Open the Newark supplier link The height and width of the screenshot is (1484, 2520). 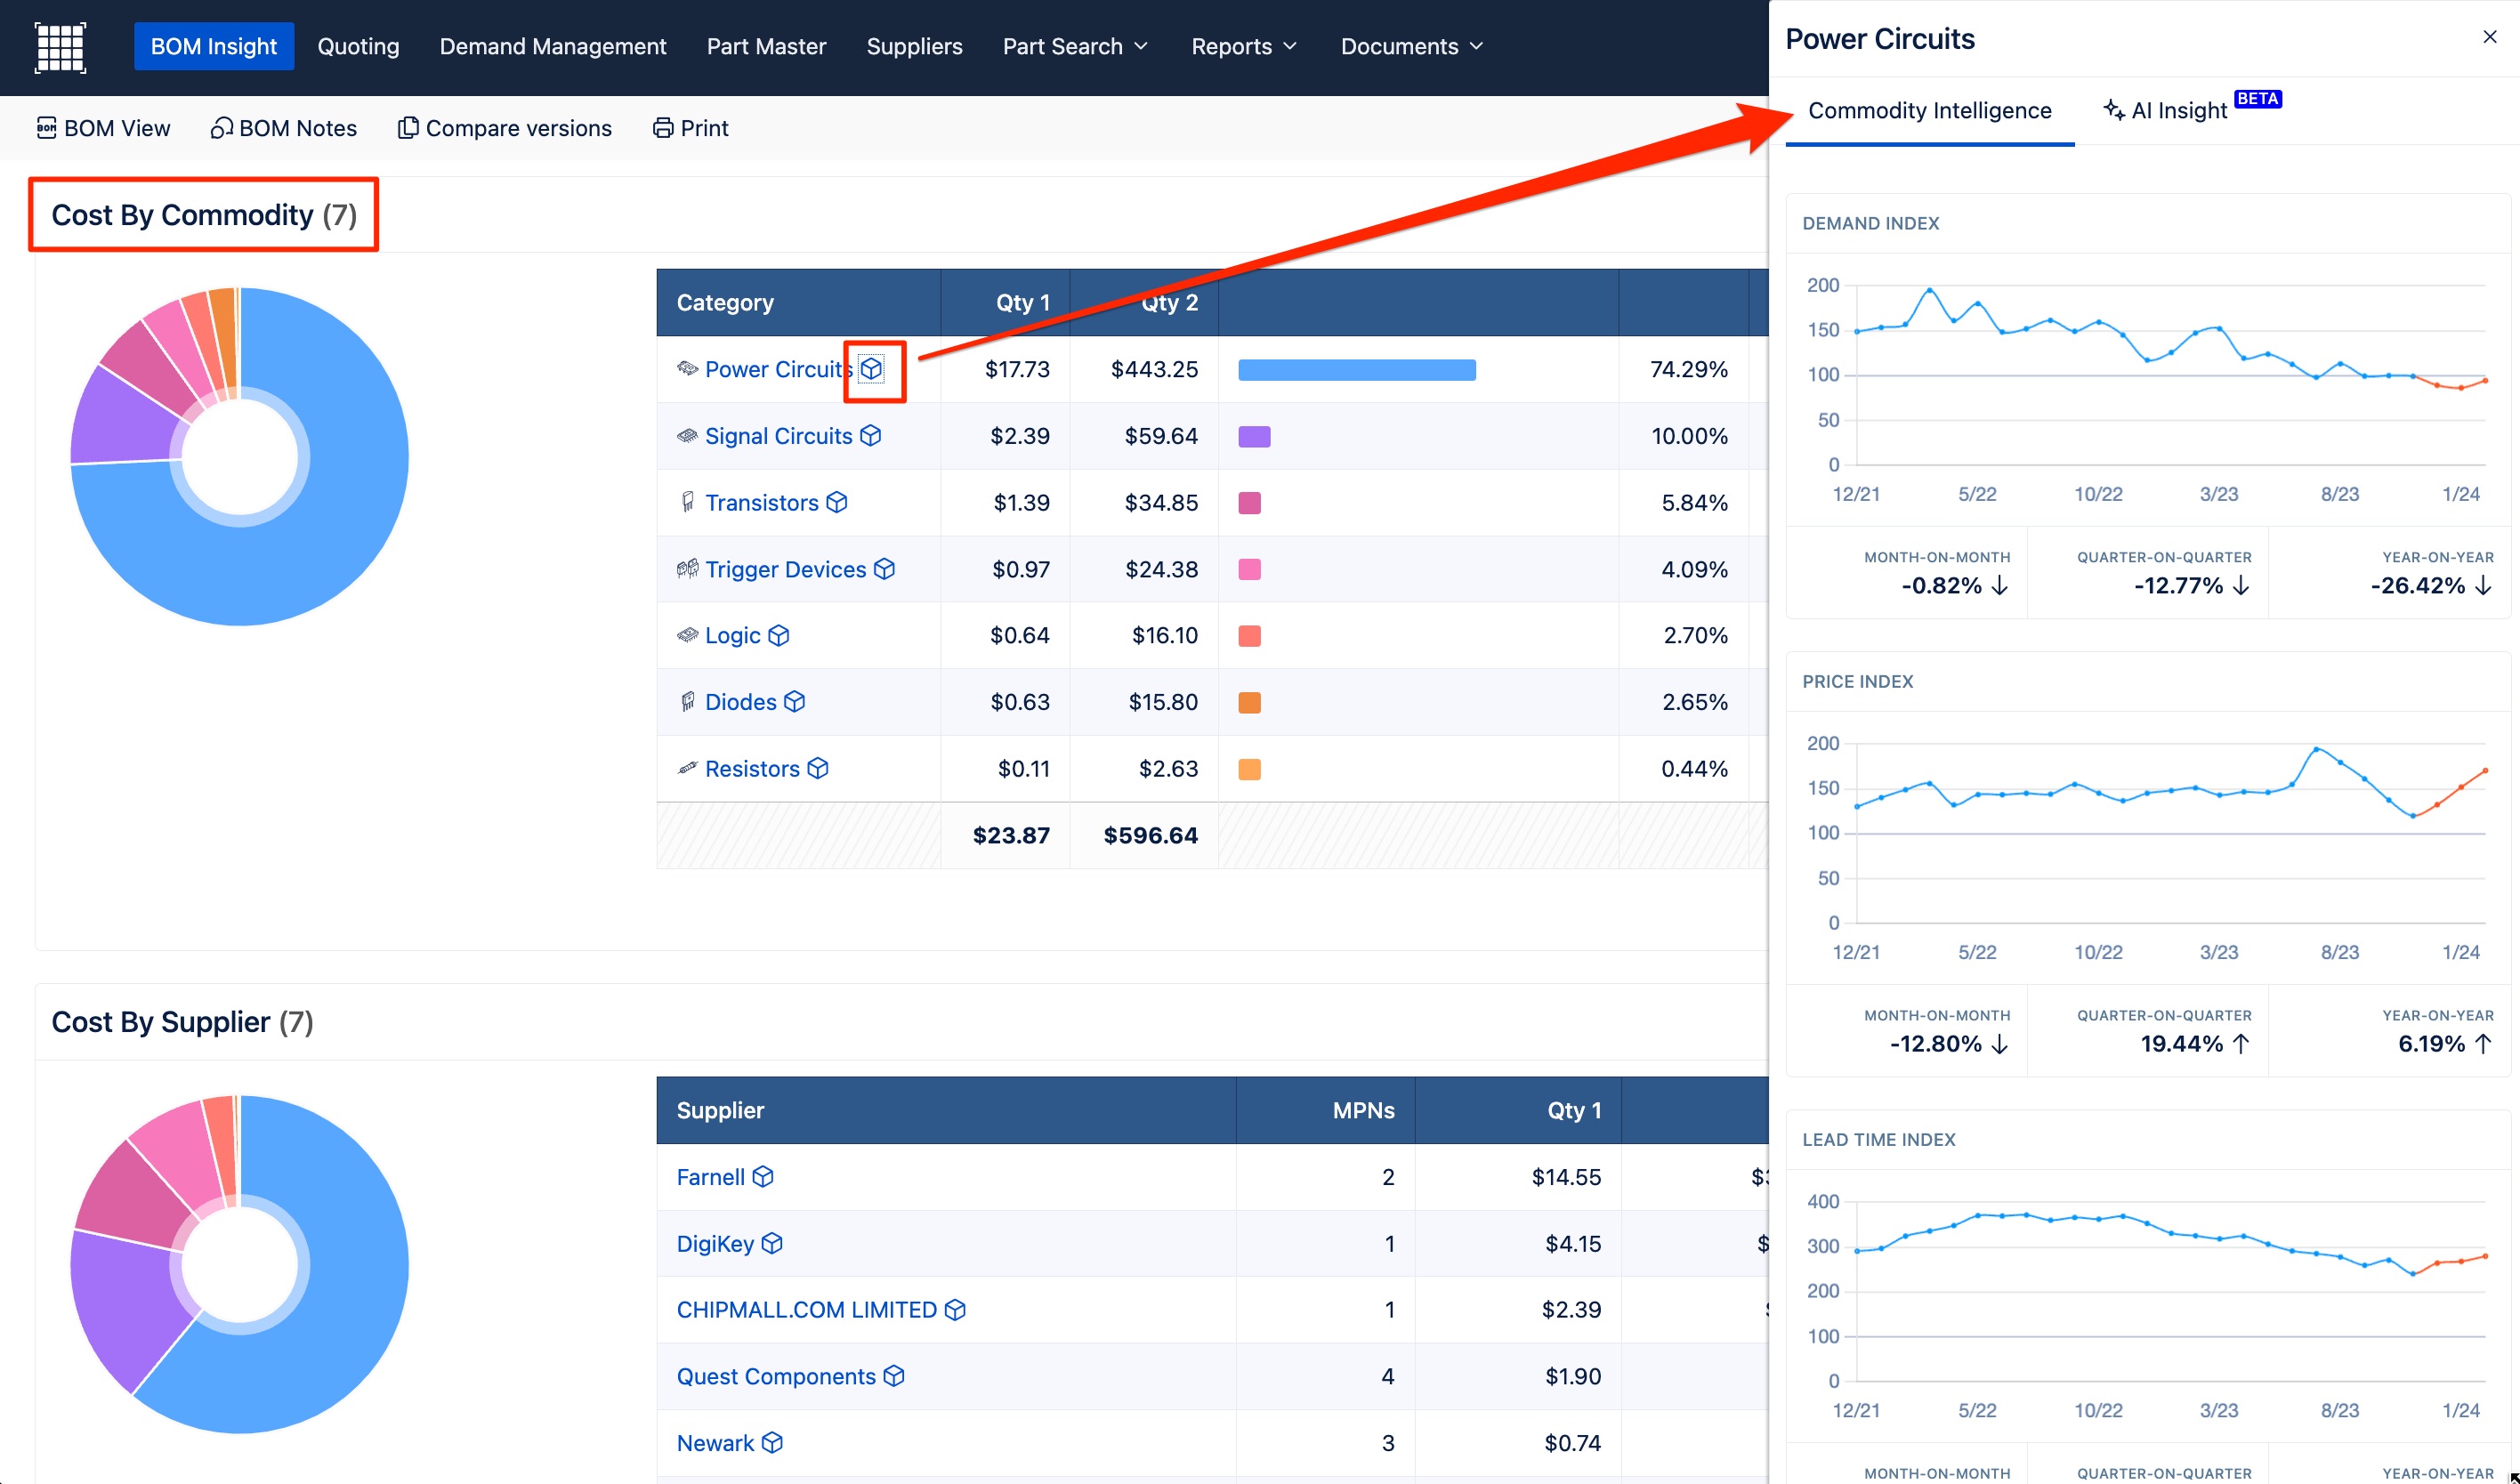[x=715, y=1443]
